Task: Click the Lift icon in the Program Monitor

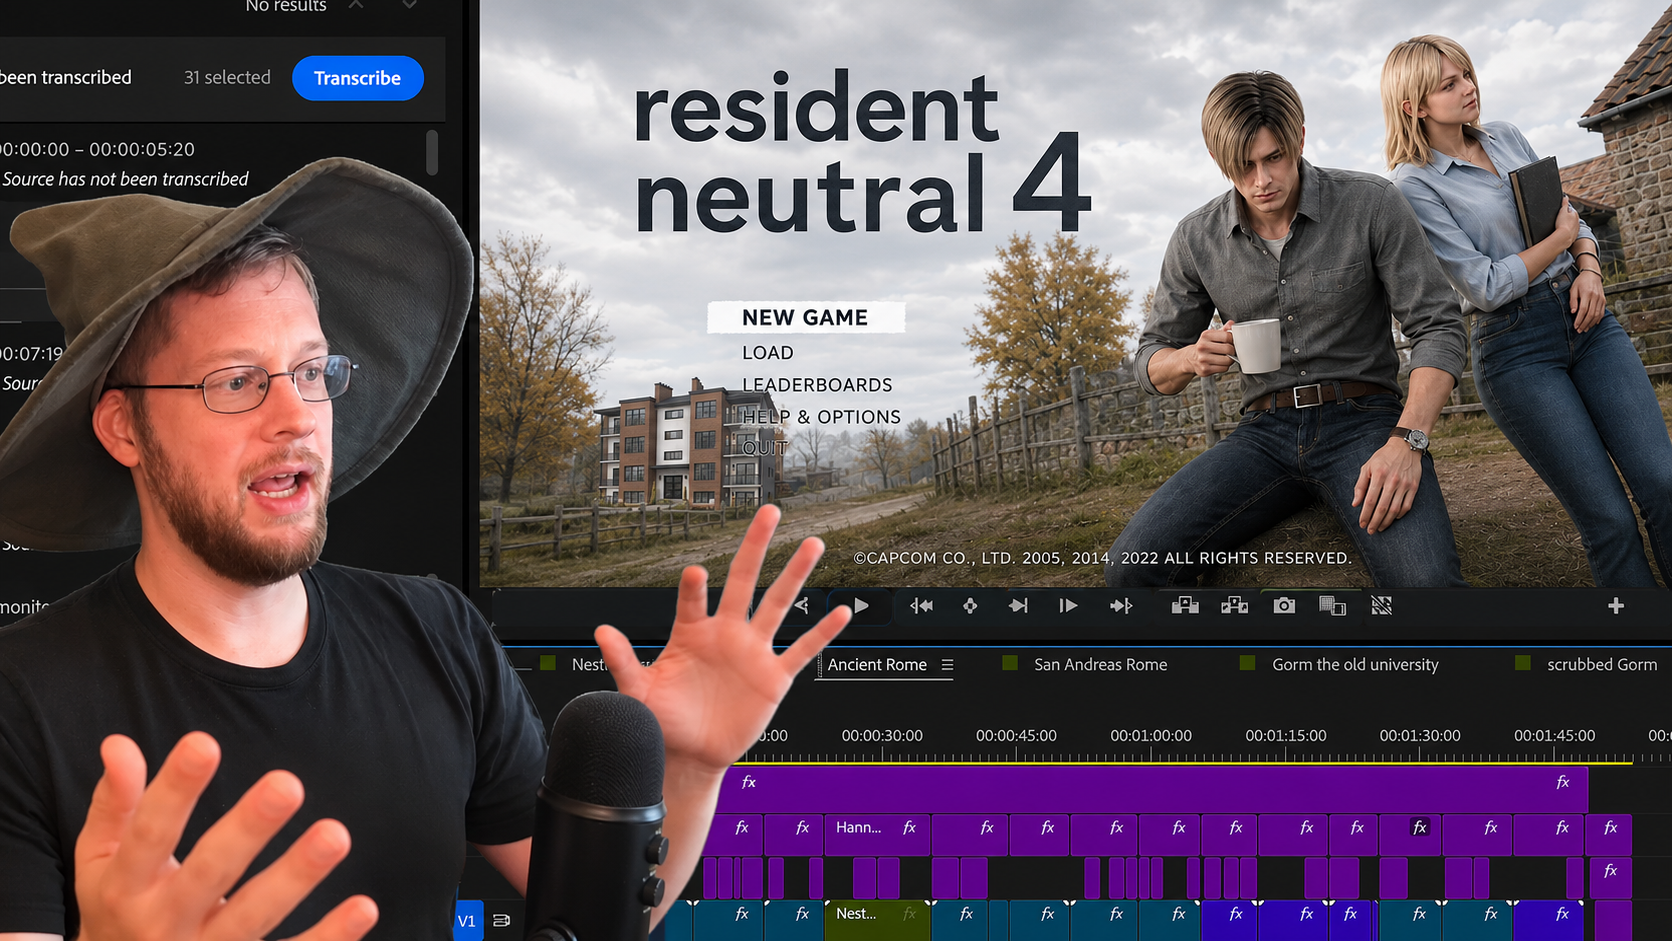Action: click(x=1185, y=605)
